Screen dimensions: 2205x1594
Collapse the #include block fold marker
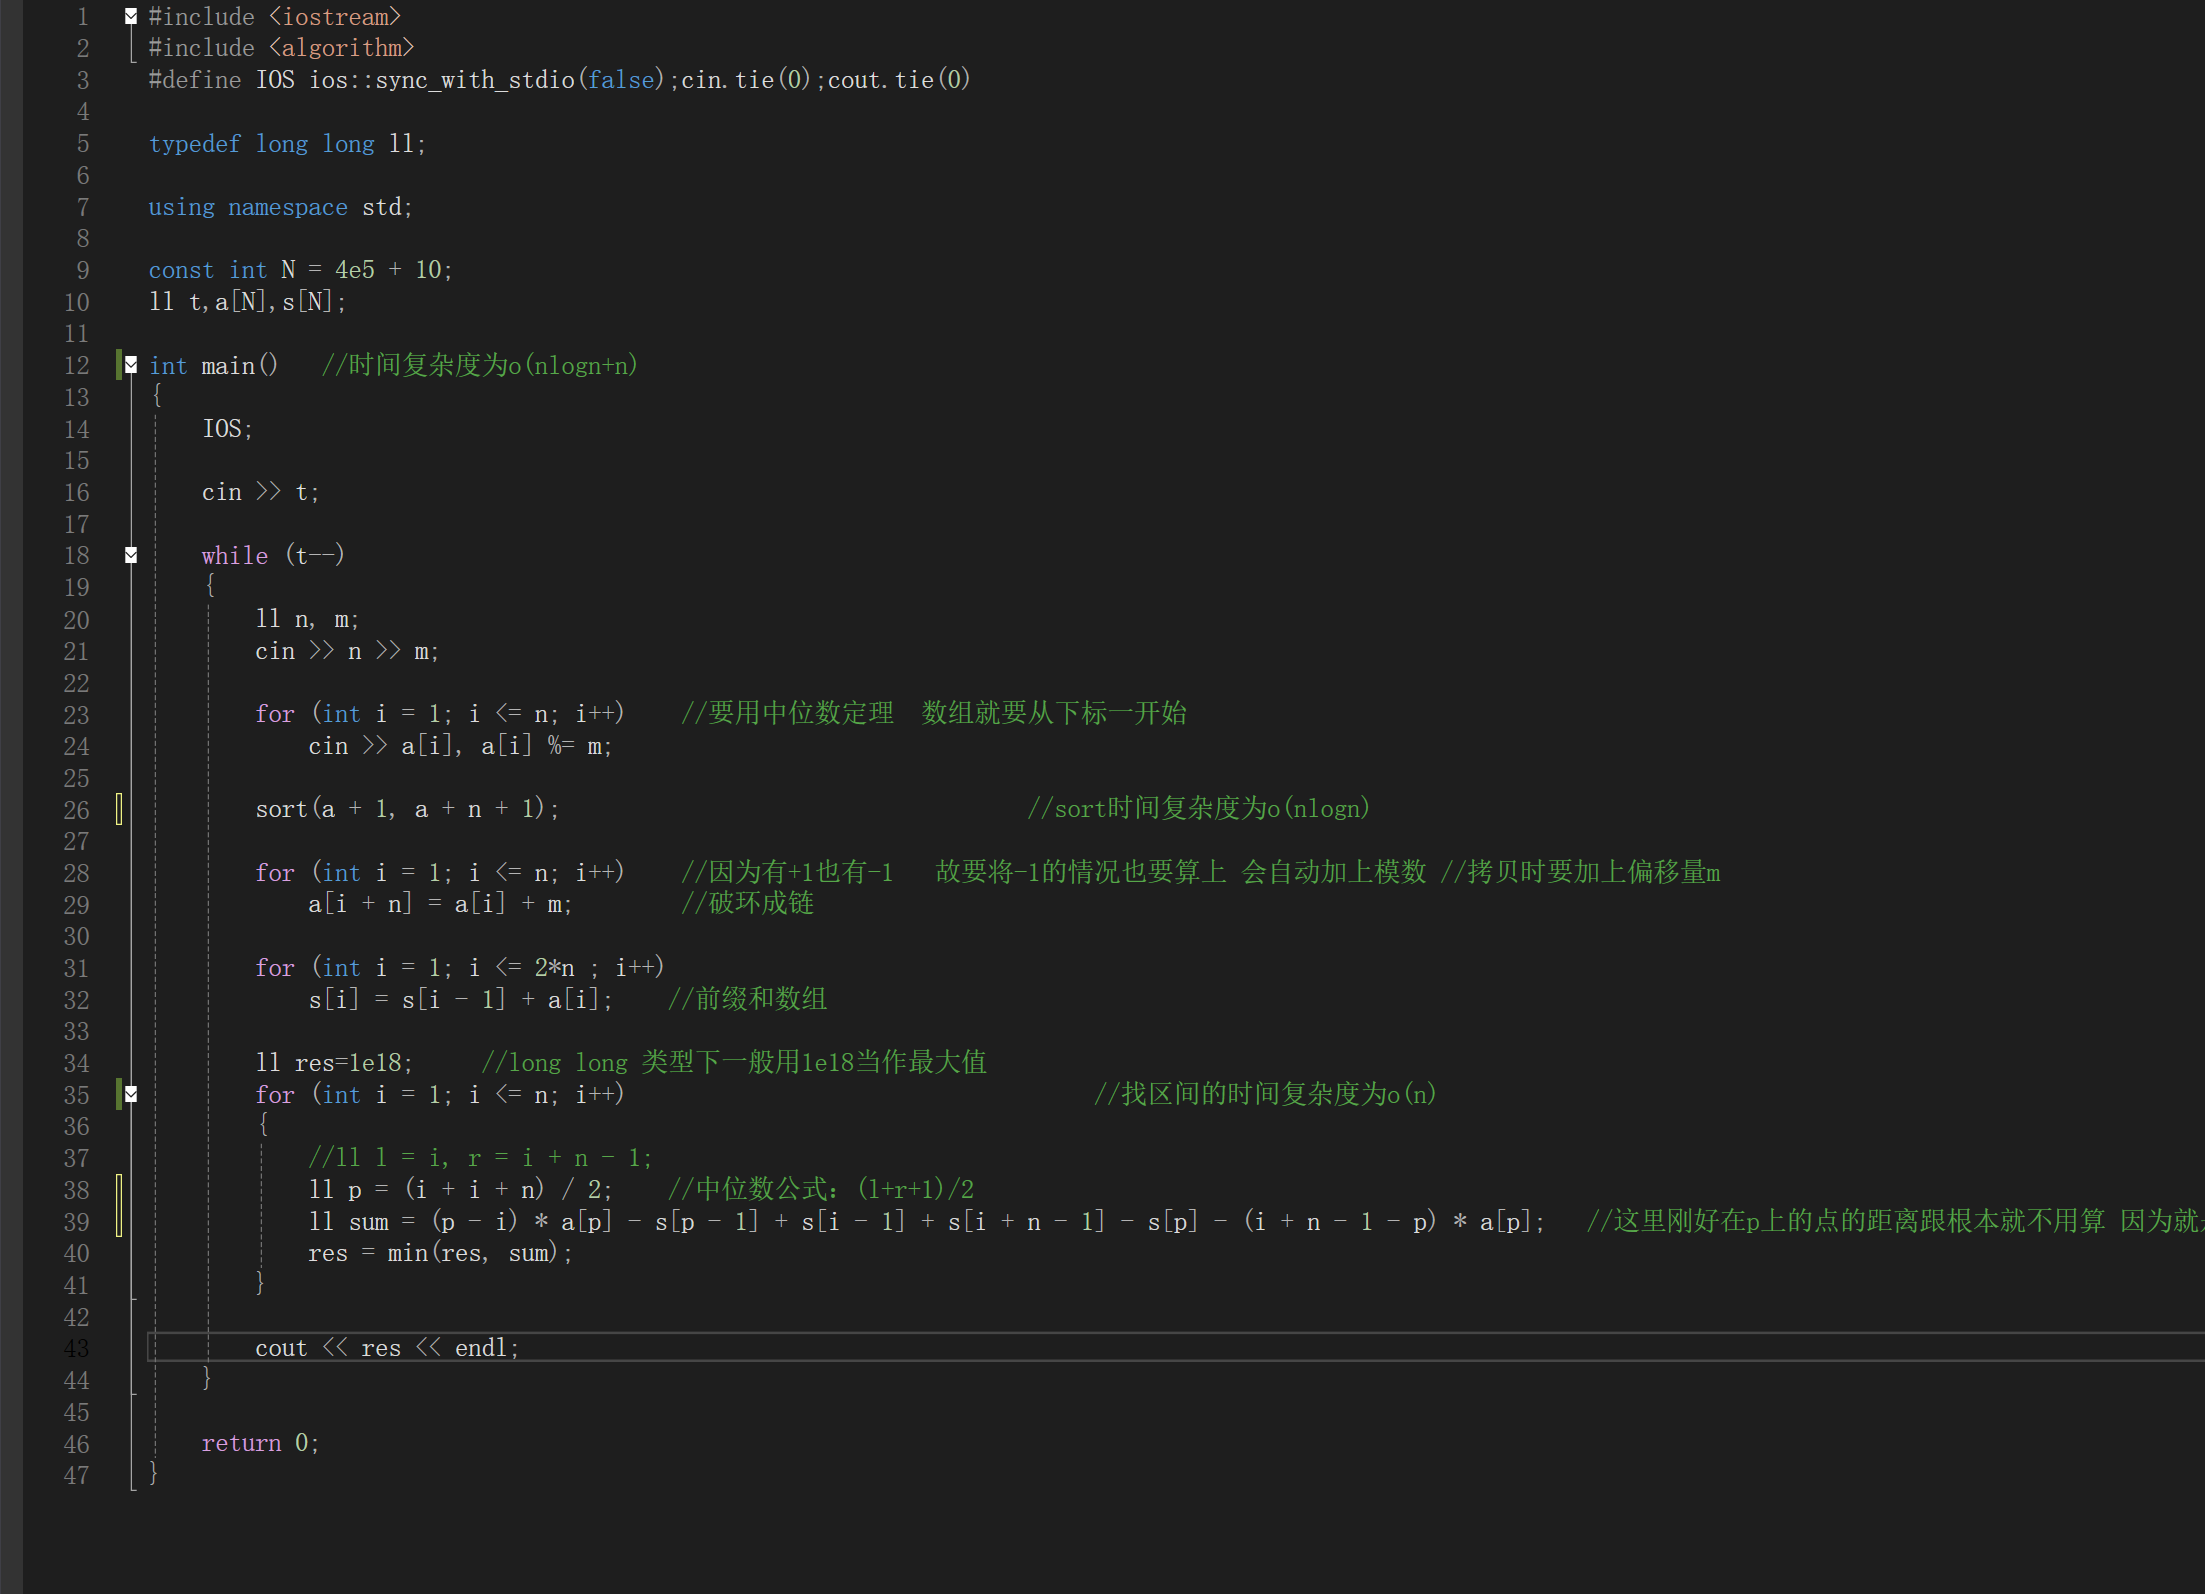pos(131,16)
